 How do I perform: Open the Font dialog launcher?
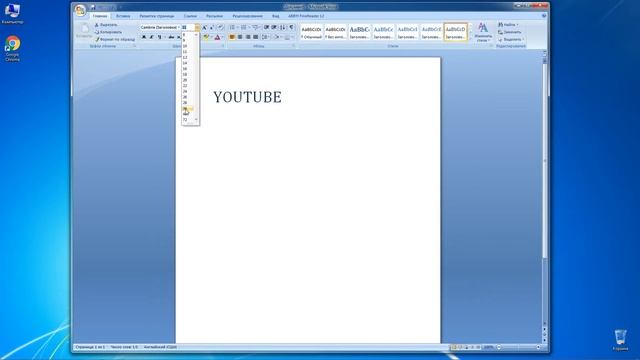point(223,46)
